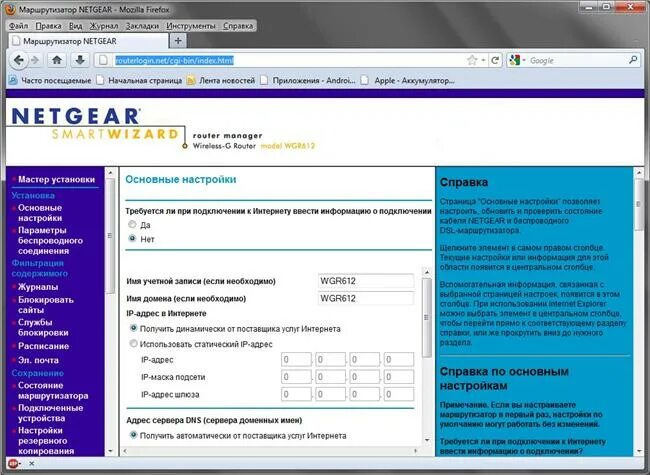The width and height of the screenshot is (650, 475).
Task: Bookmark page with the star icon
Action: click(x=472, y=61)
